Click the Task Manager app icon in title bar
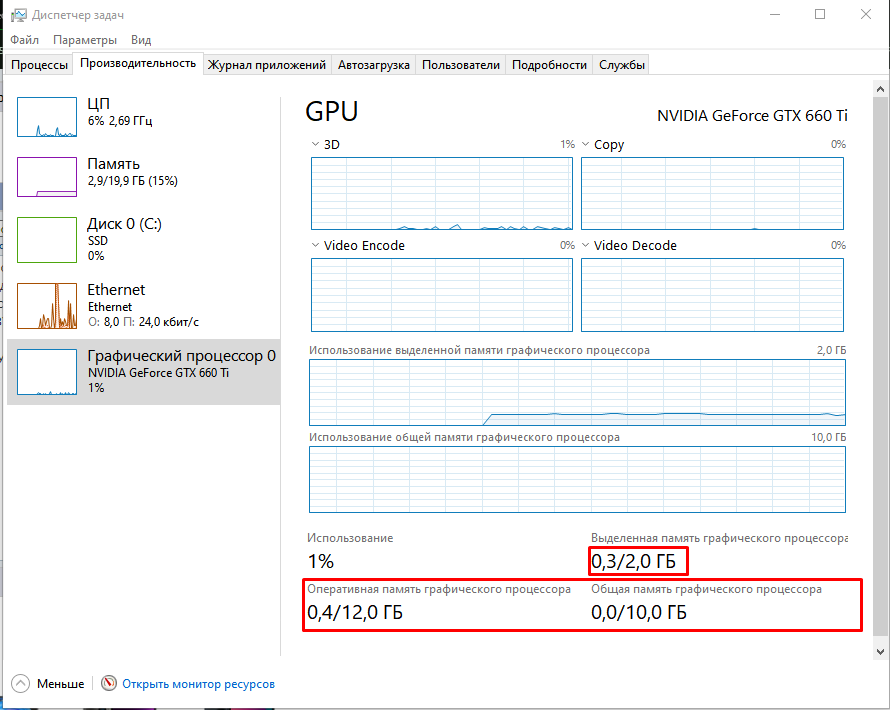Screen dimensions: 890x710 (18, 15)
